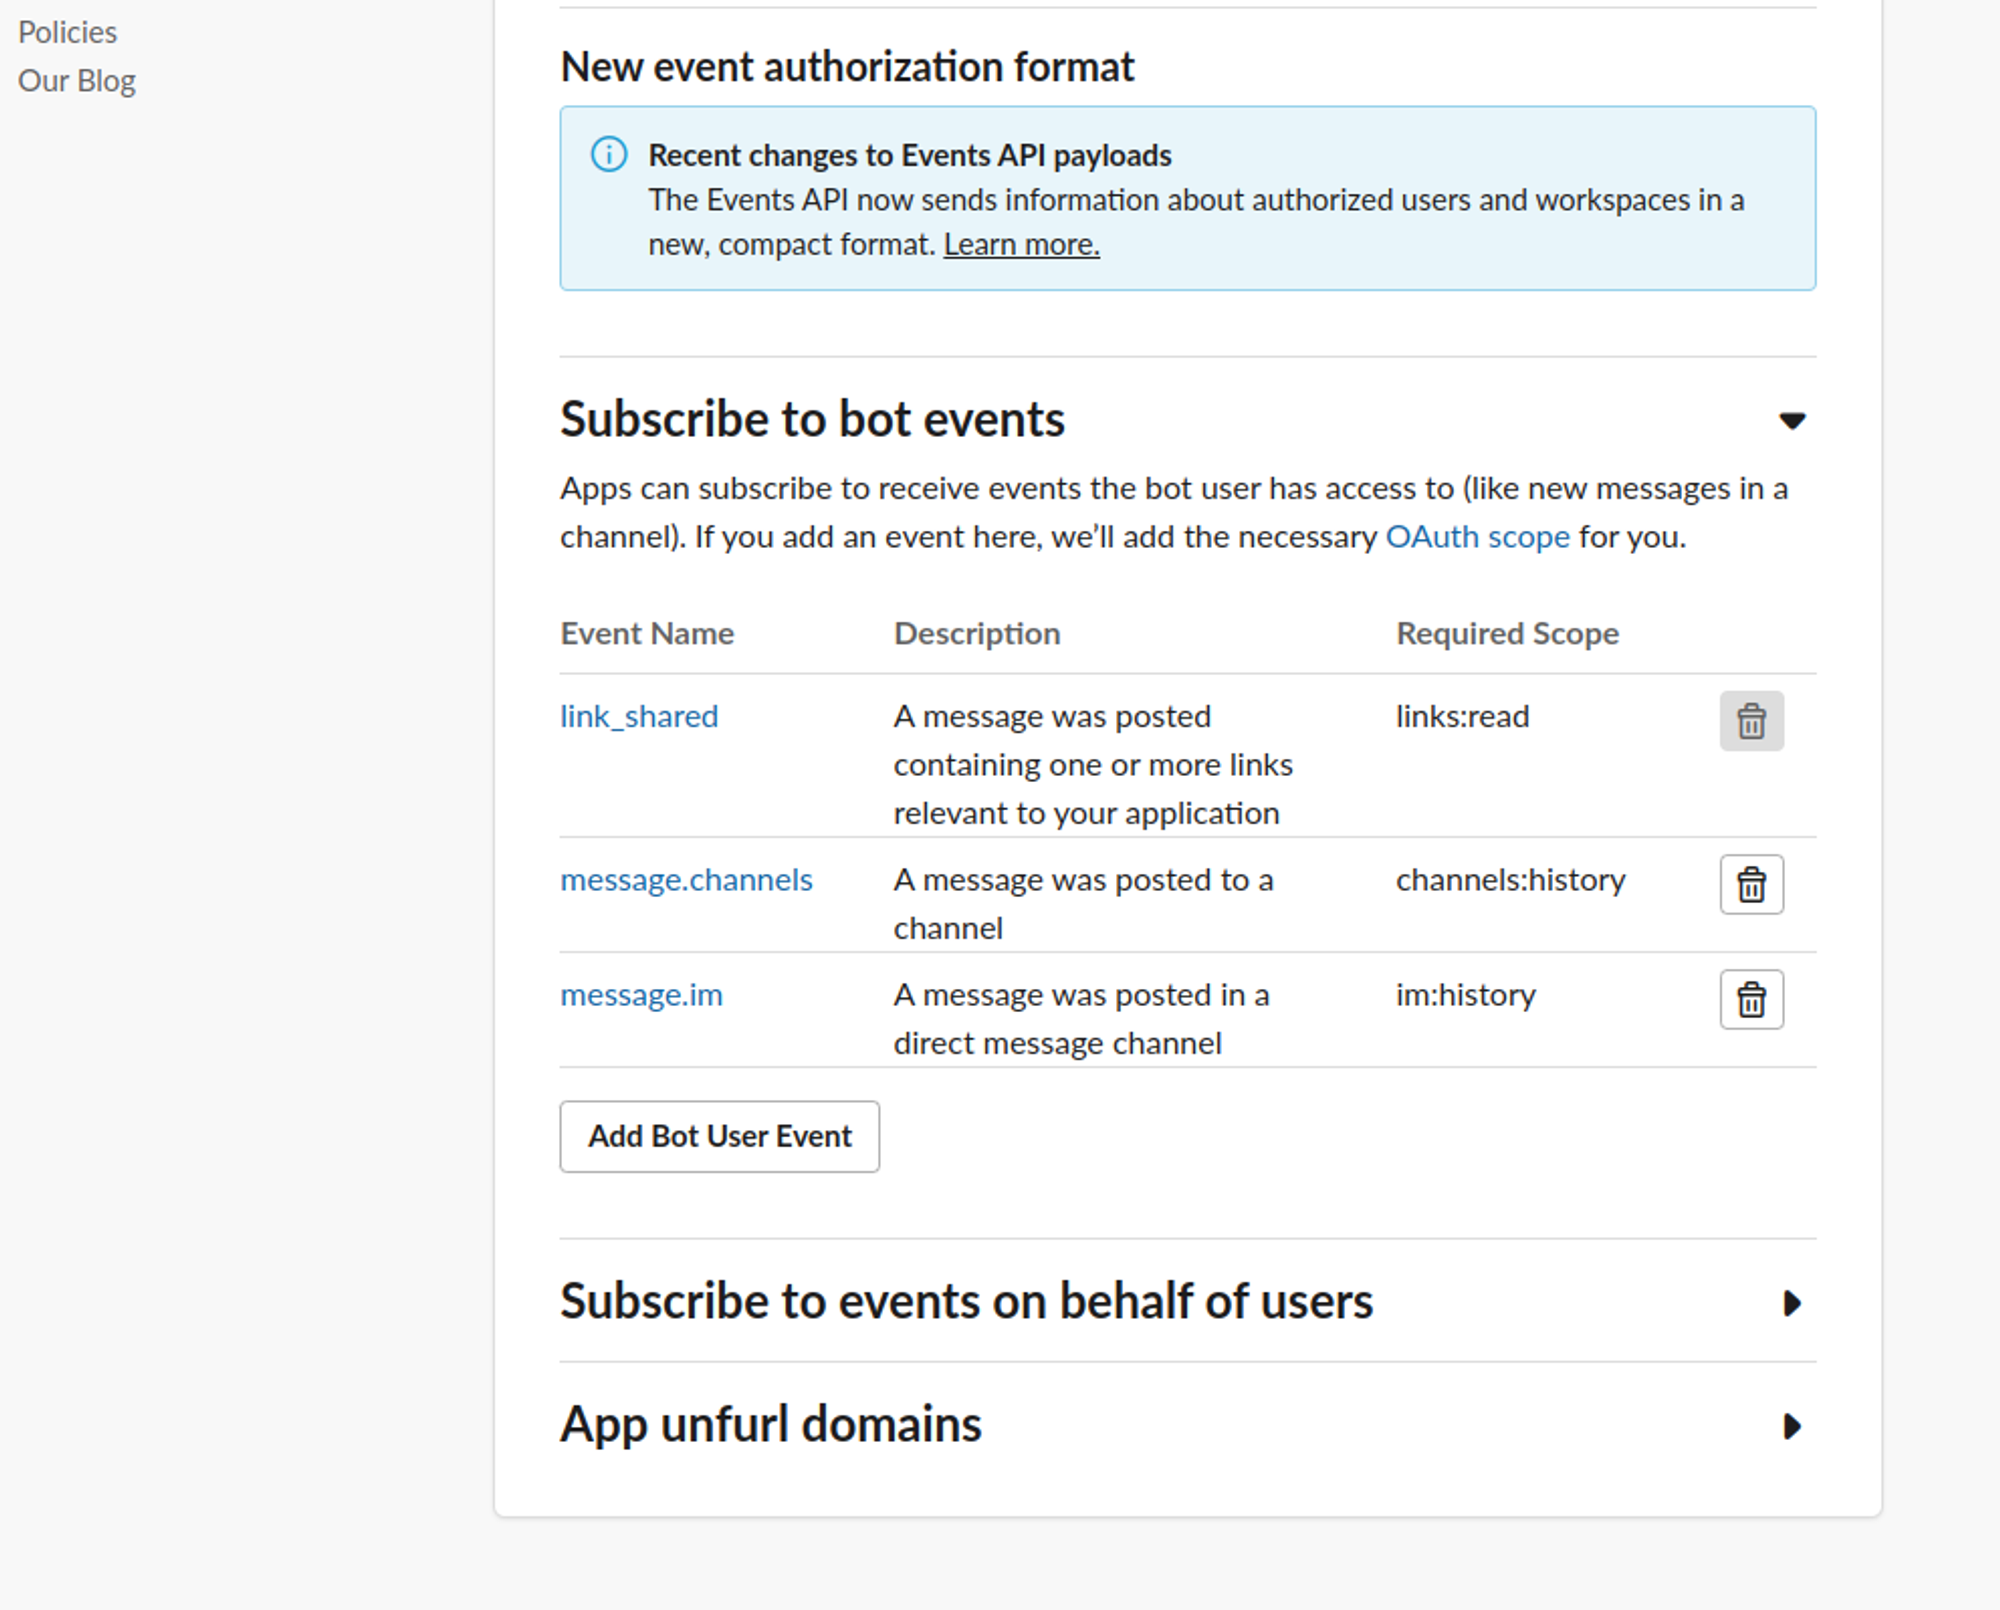Open the Learn more link

pos(1021,245)
